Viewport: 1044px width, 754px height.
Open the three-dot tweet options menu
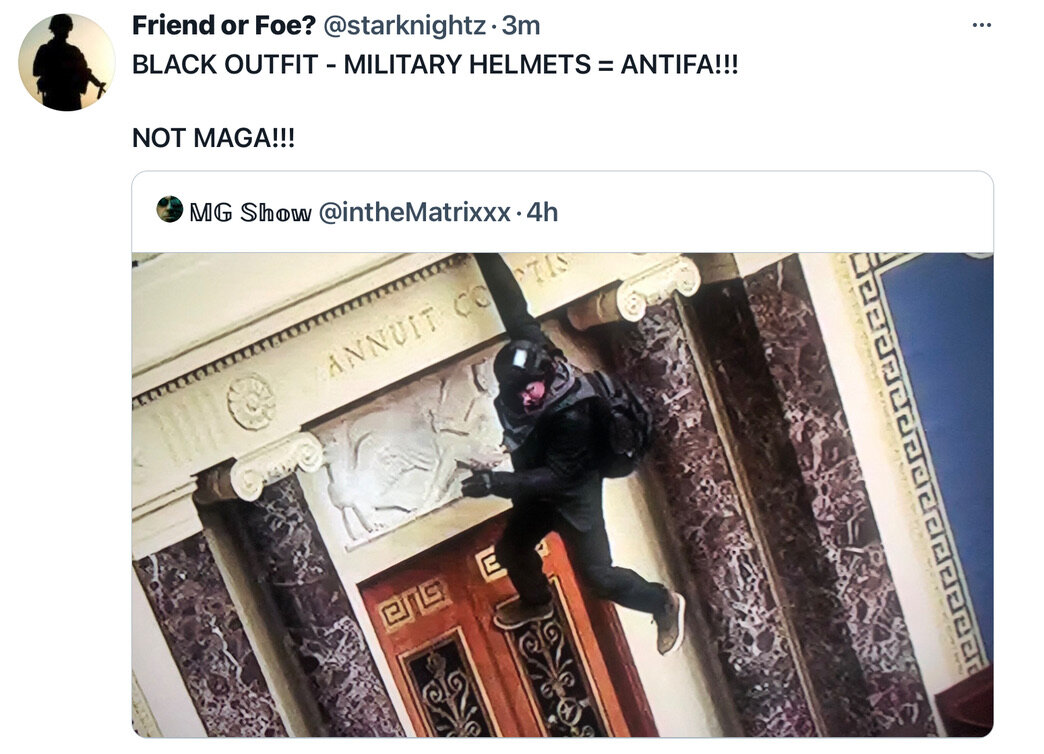pyautogui.click(x=981, y=25)
